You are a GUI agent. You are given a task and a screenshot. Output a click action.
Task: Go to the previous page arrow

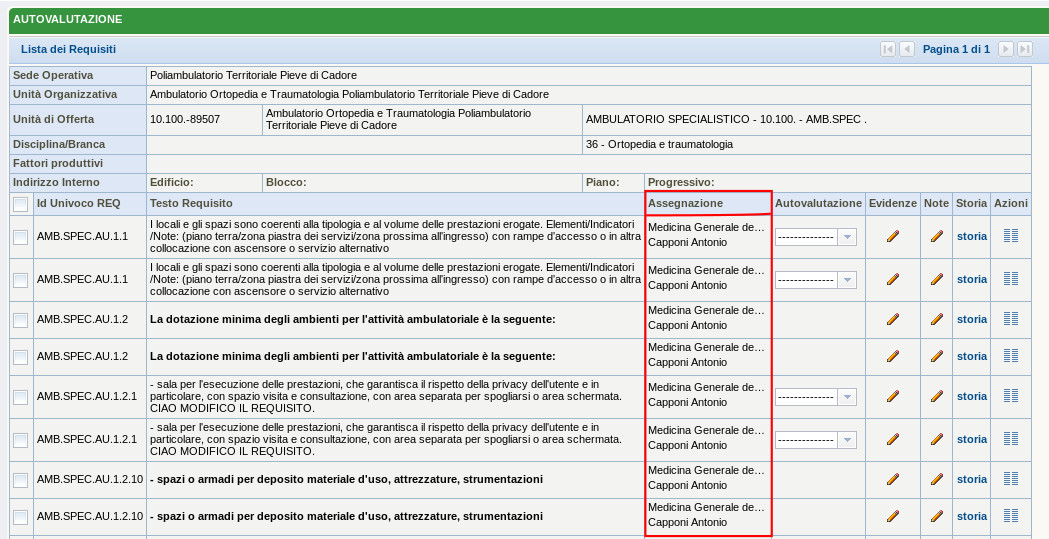pyautogui.click(x=906, y=49)
